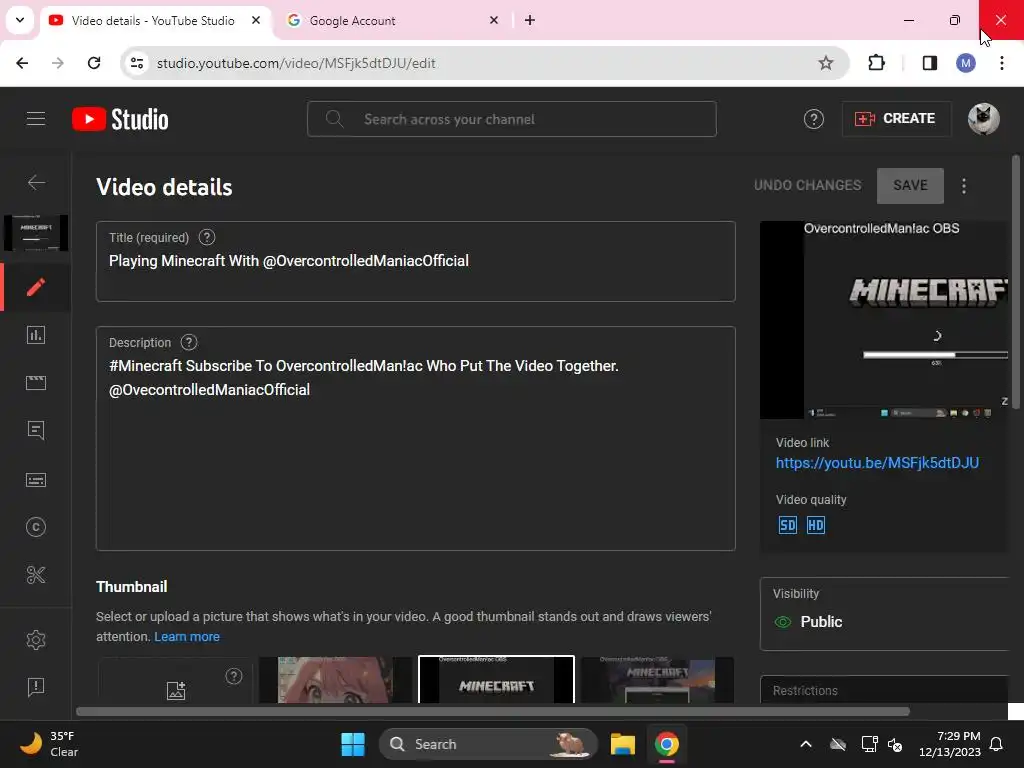Open Windows Start menu

(353, 744)
